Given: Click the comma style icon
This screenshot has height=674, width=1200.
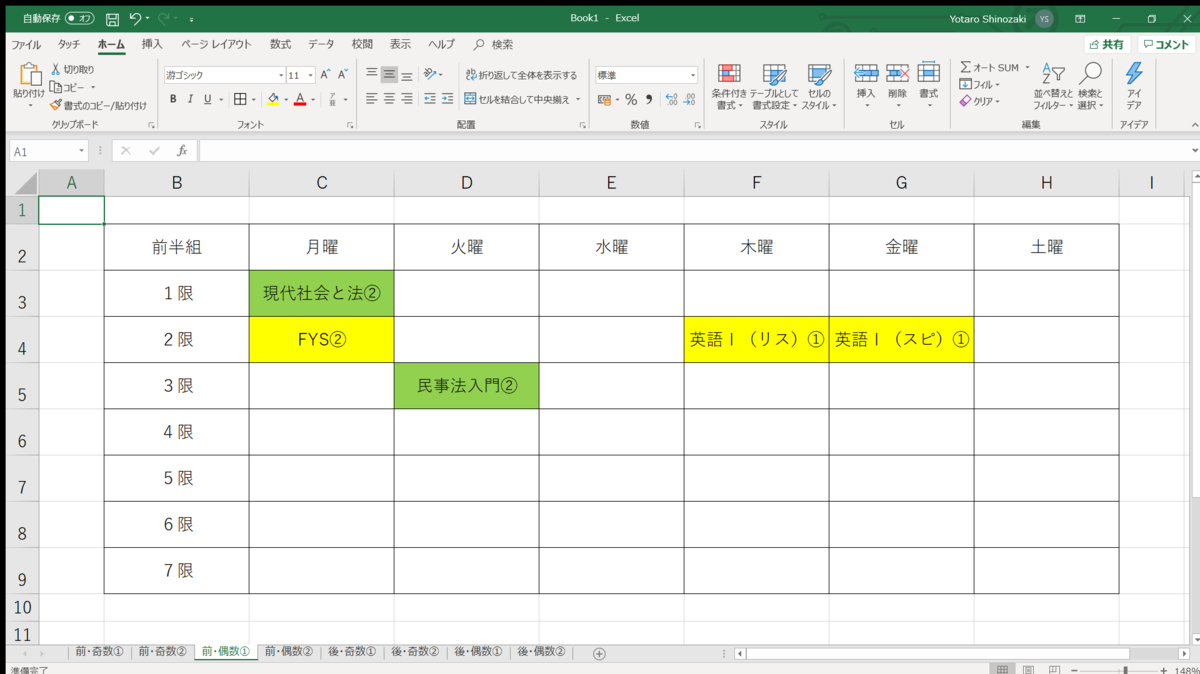Looking at the screenshot, I should (649, 99).
